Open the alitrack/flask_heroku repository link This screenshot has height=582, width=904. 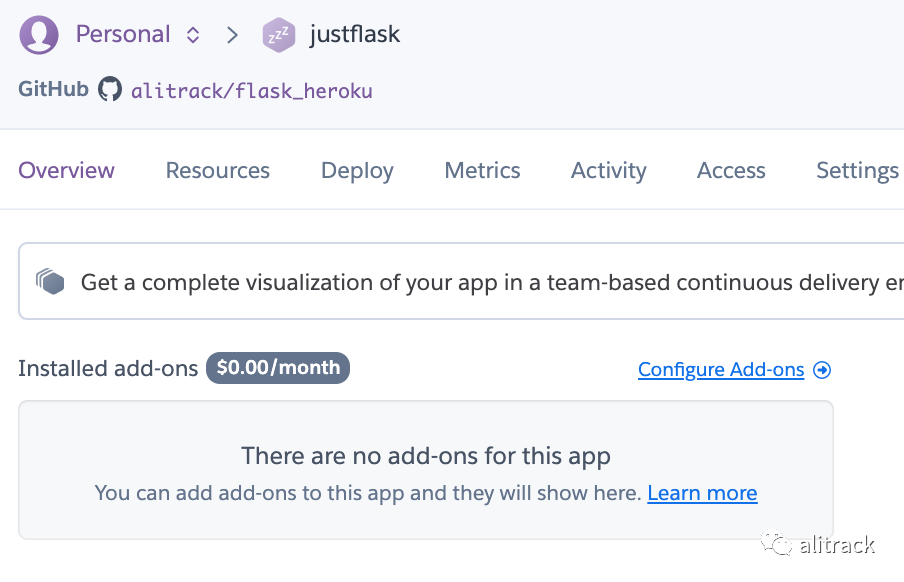251,91
